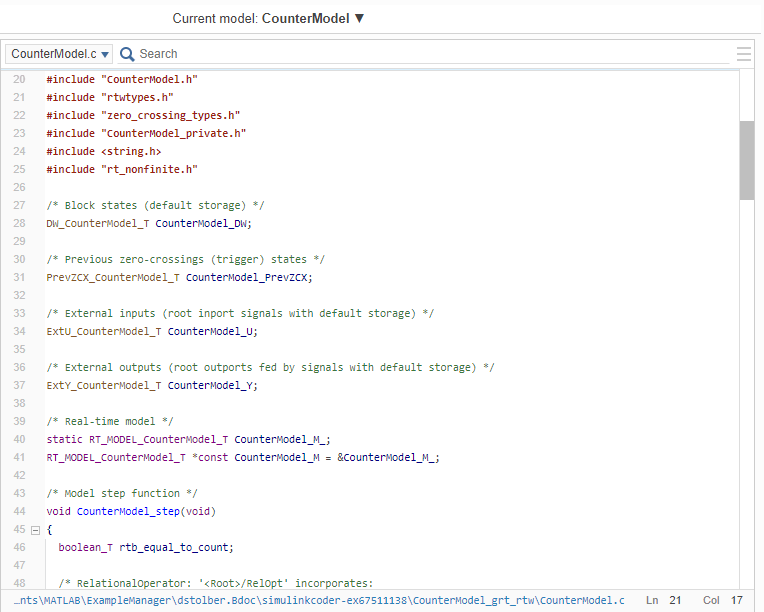This screenshot has height=612, width=764.
Task: Click the magnifying glass search icon
Action: click(x=127, y=54)
